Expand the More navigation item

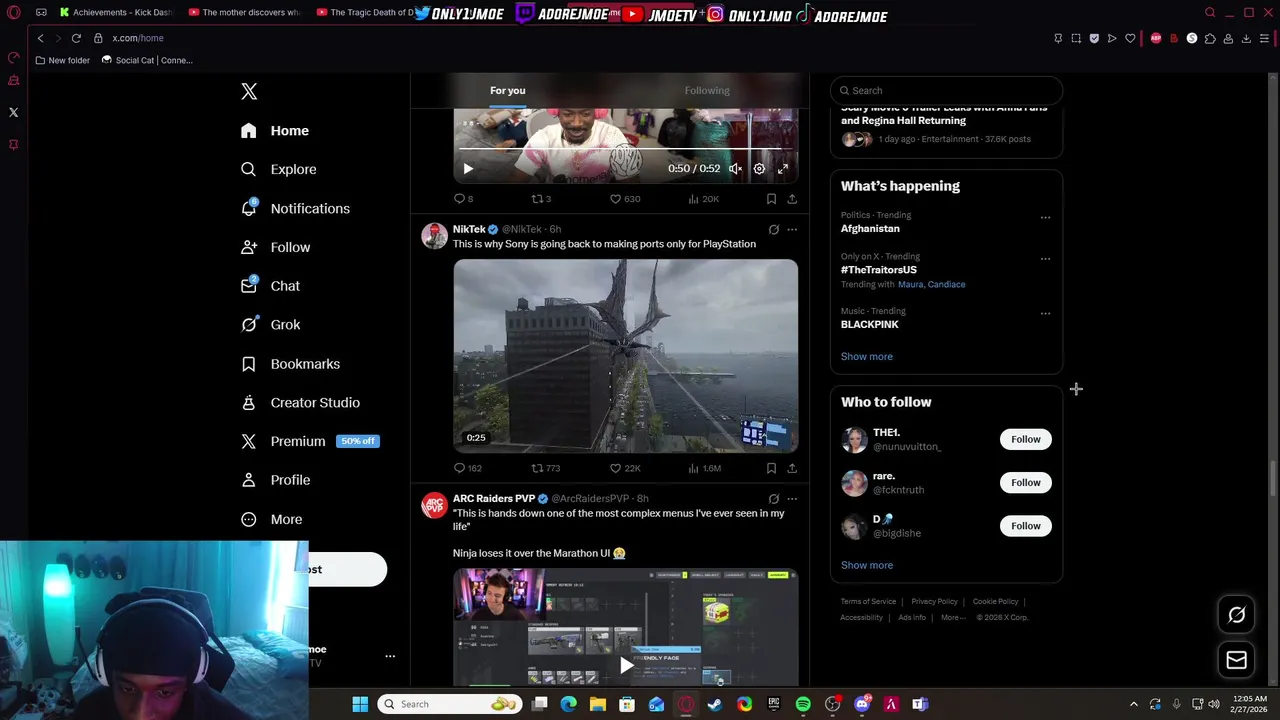pos(272,520)
